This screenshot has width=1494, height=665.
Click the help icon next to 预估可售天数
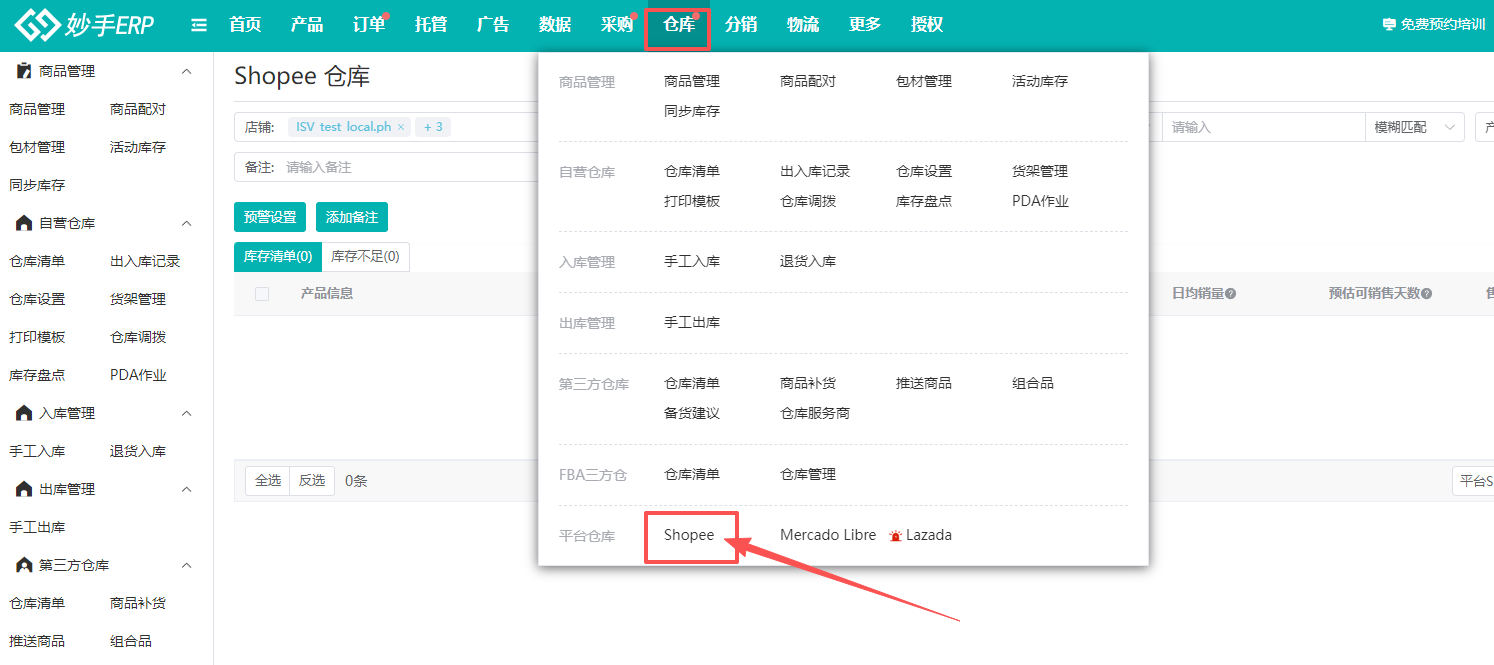pos(1426,293)
